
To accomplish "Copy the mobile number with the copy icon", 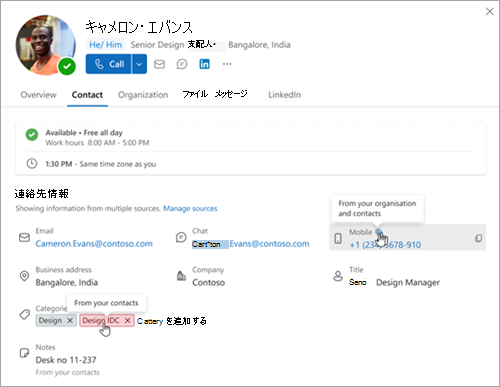I will [478, 238].
